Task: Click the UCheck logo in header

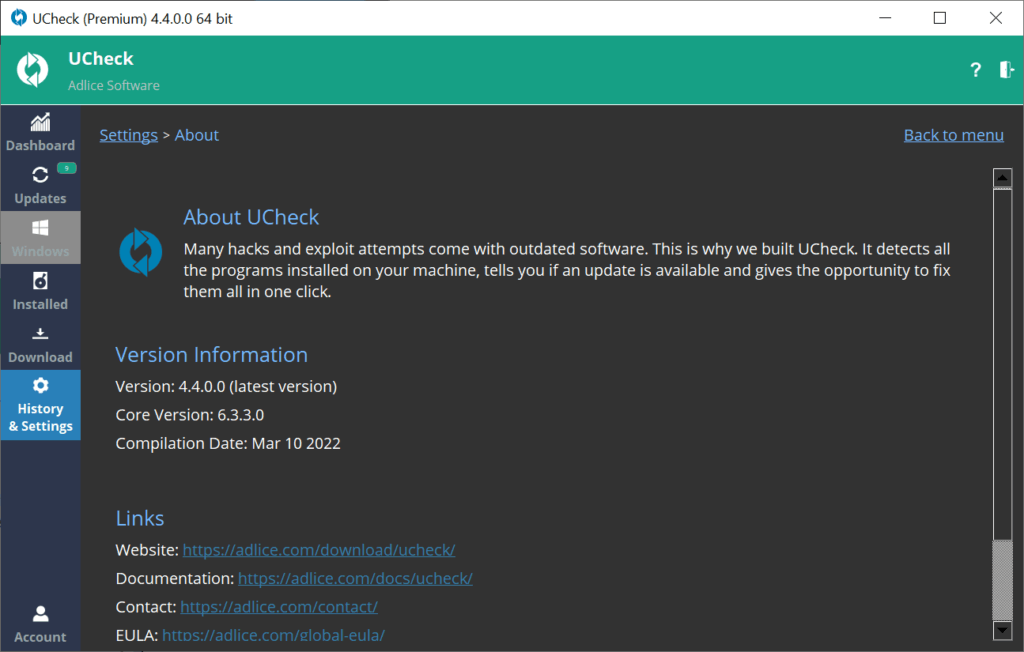Action: [33, 70]
